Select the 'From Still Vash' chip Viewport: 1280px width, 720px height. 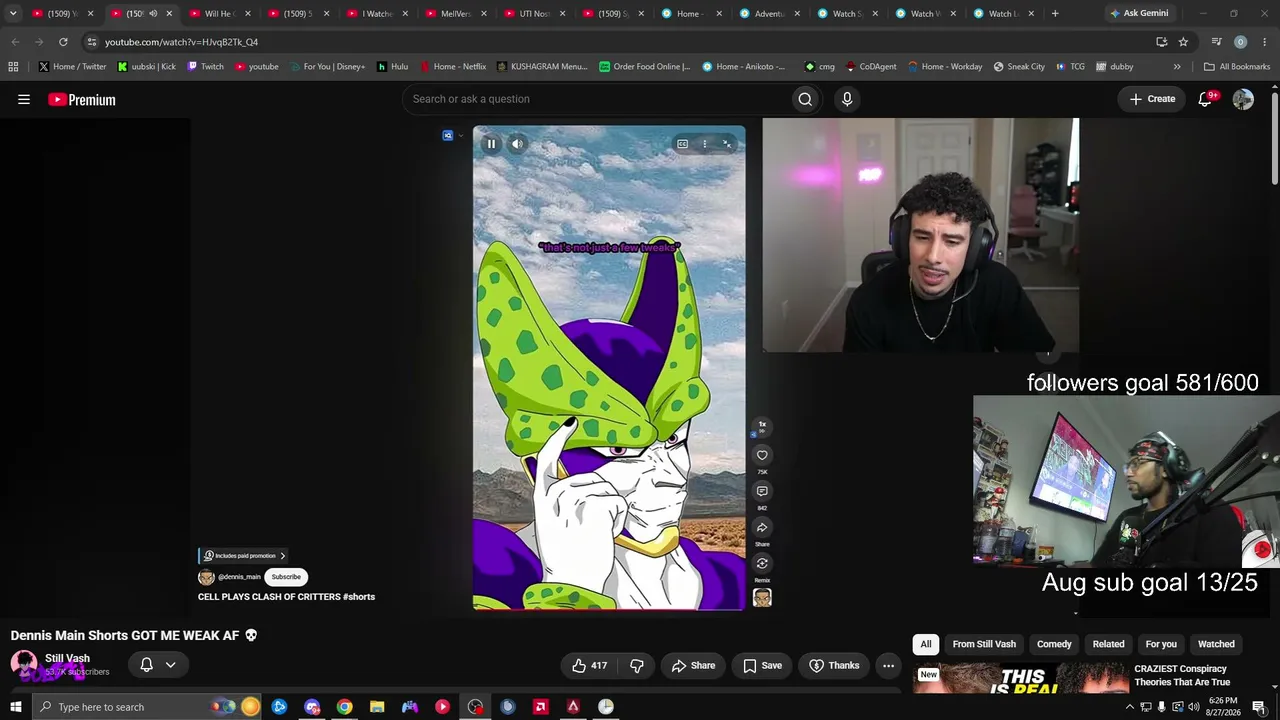[984, 644]
